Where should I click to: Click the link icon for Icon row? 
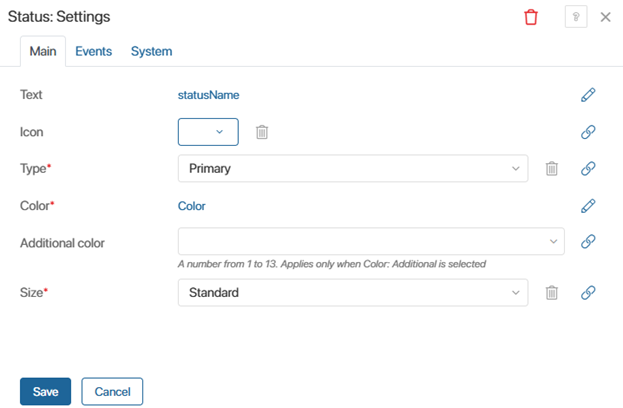[x=588, y=132]
